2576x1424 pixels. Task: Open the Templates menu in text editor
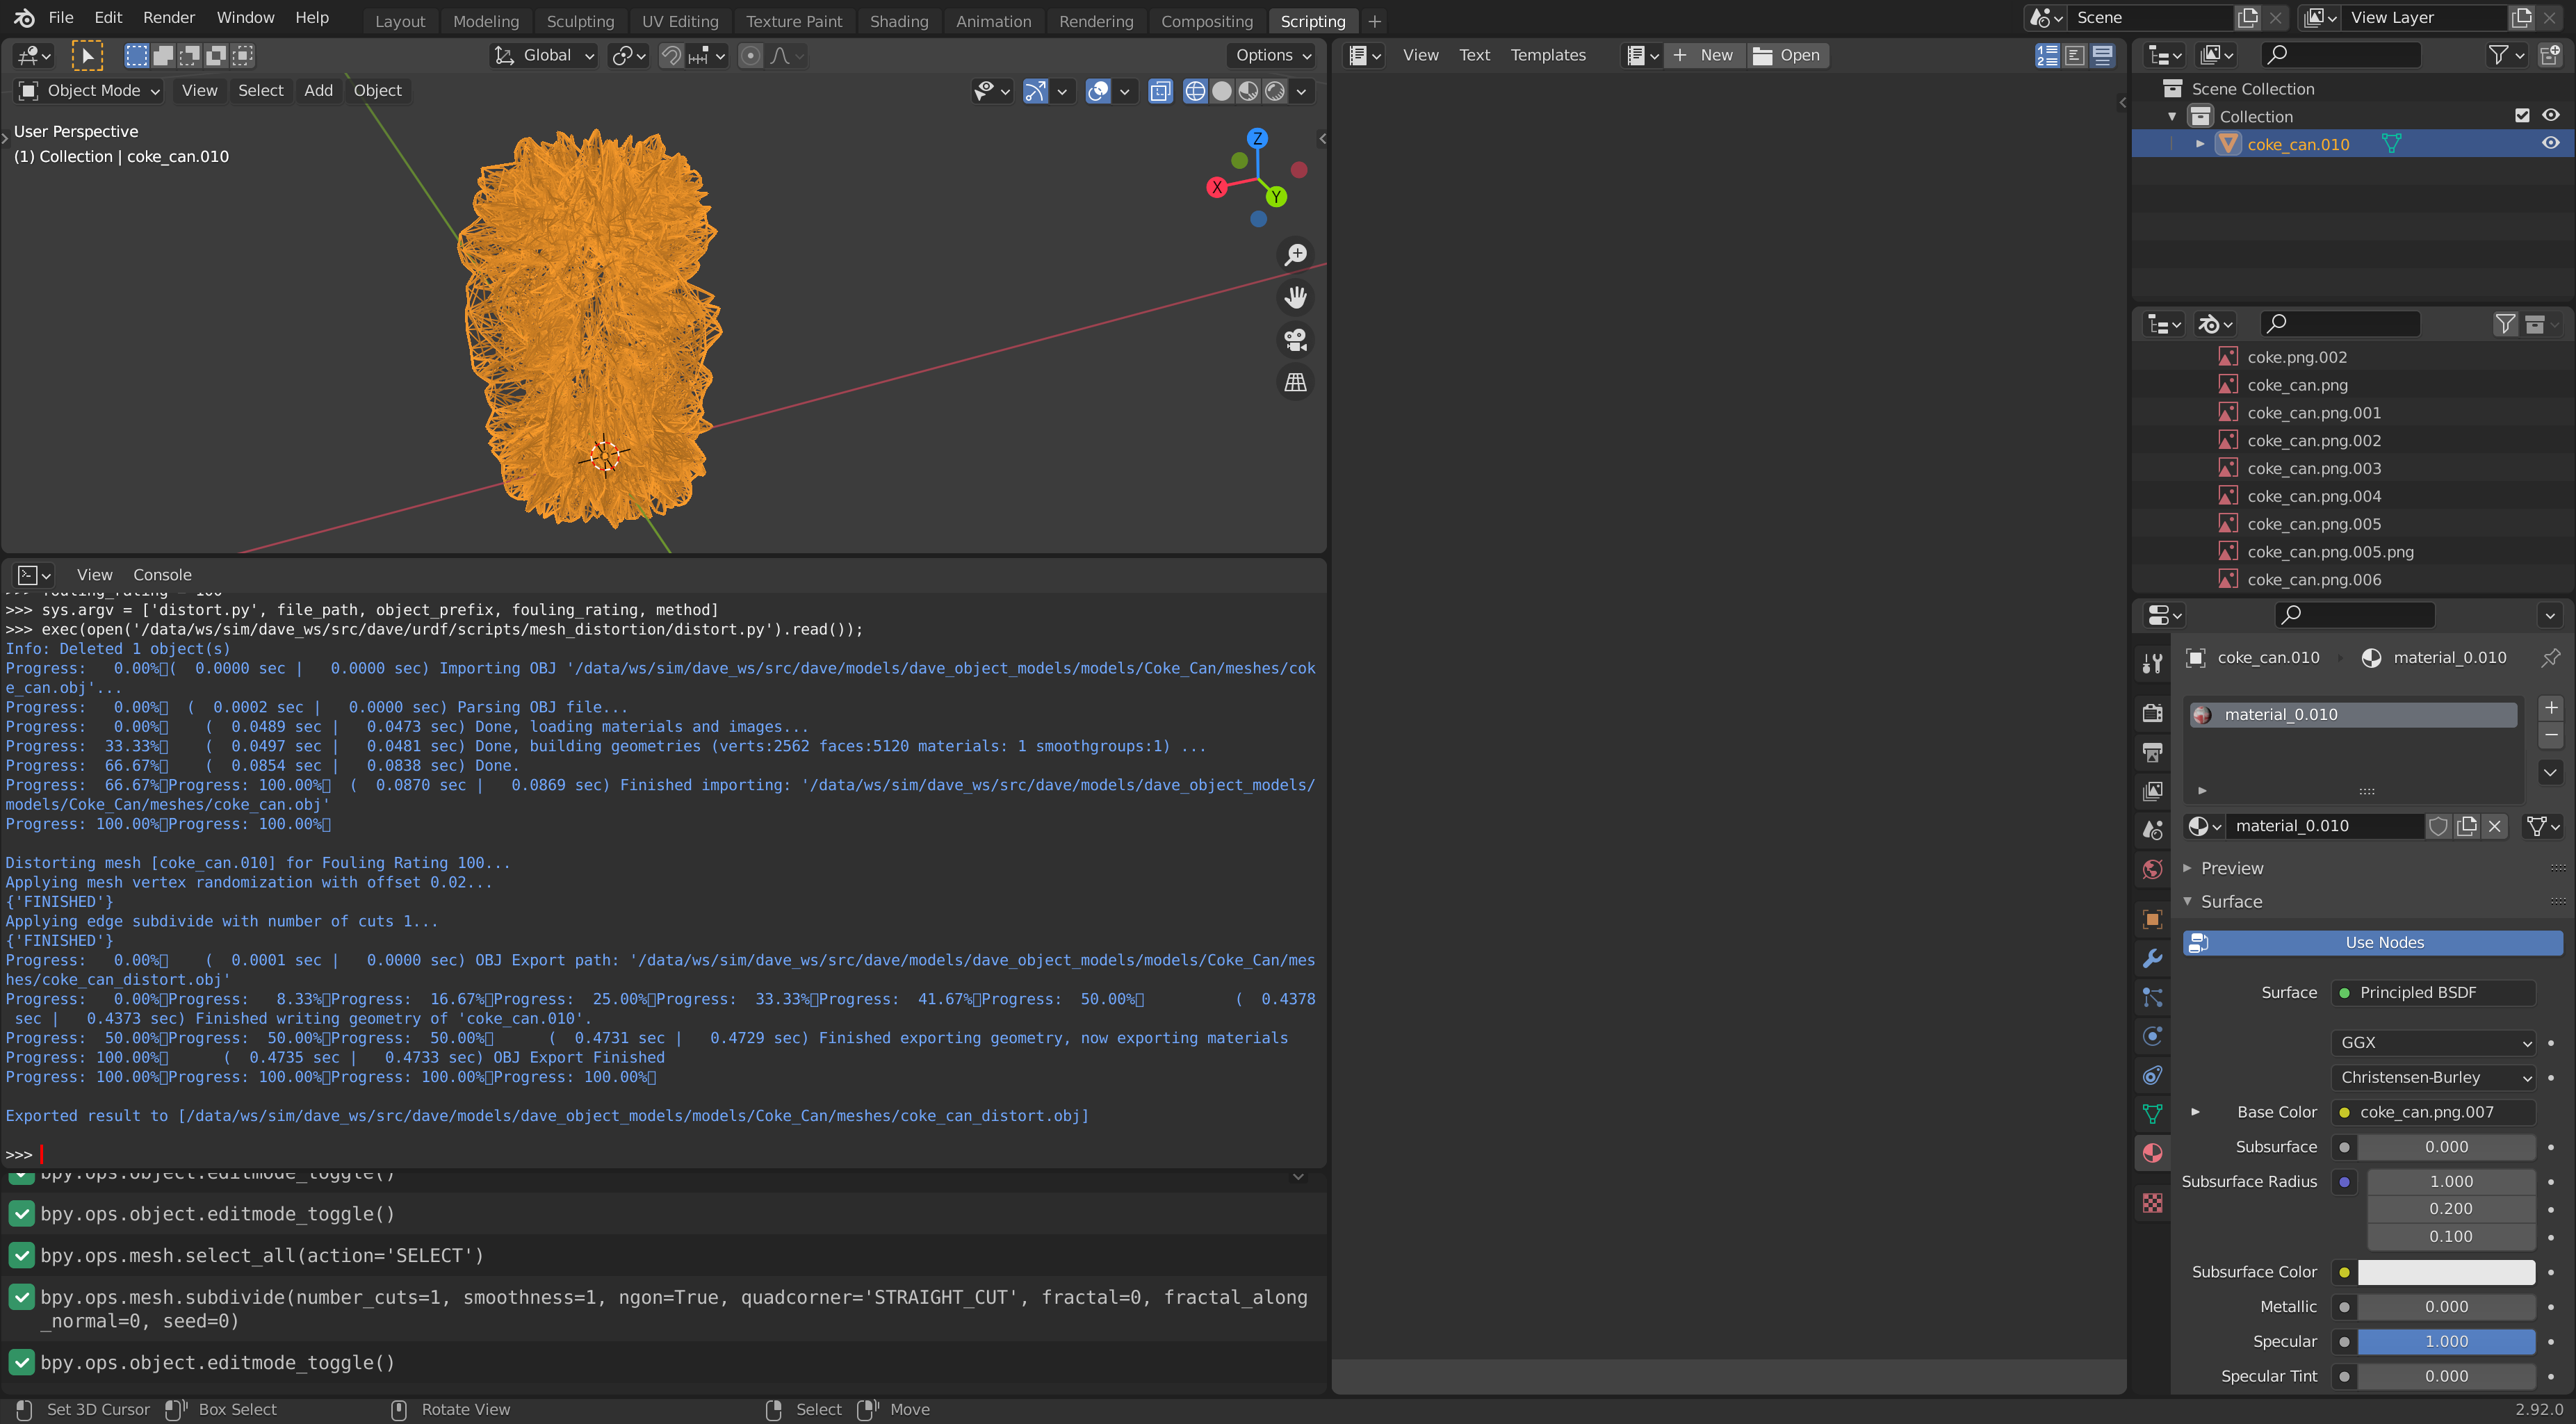1547,55
